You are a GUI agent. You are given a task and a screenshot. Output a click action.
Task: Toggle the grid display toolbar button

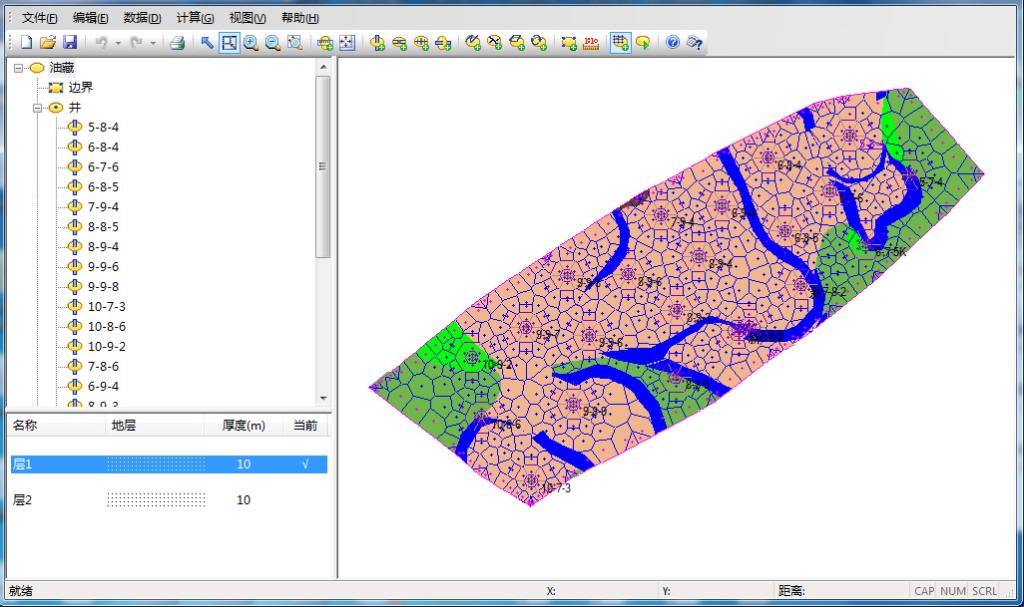coord(620,42)
